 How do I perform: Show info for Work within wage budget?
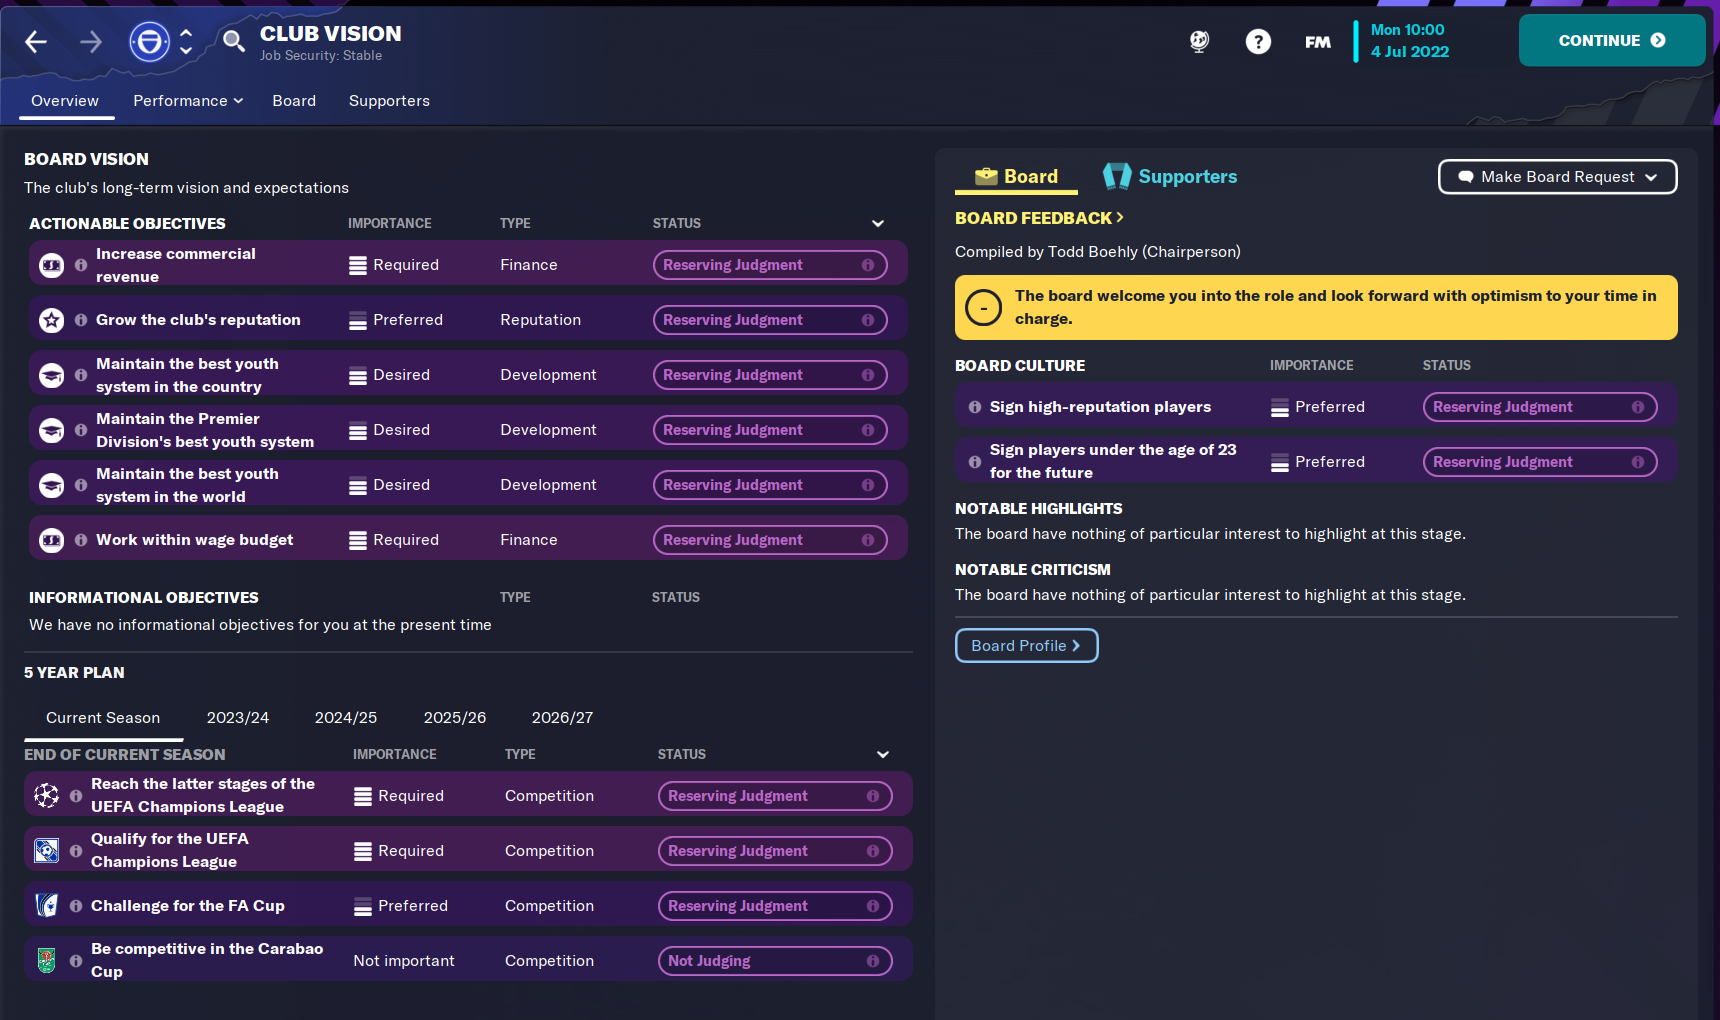tap(81, 540)
